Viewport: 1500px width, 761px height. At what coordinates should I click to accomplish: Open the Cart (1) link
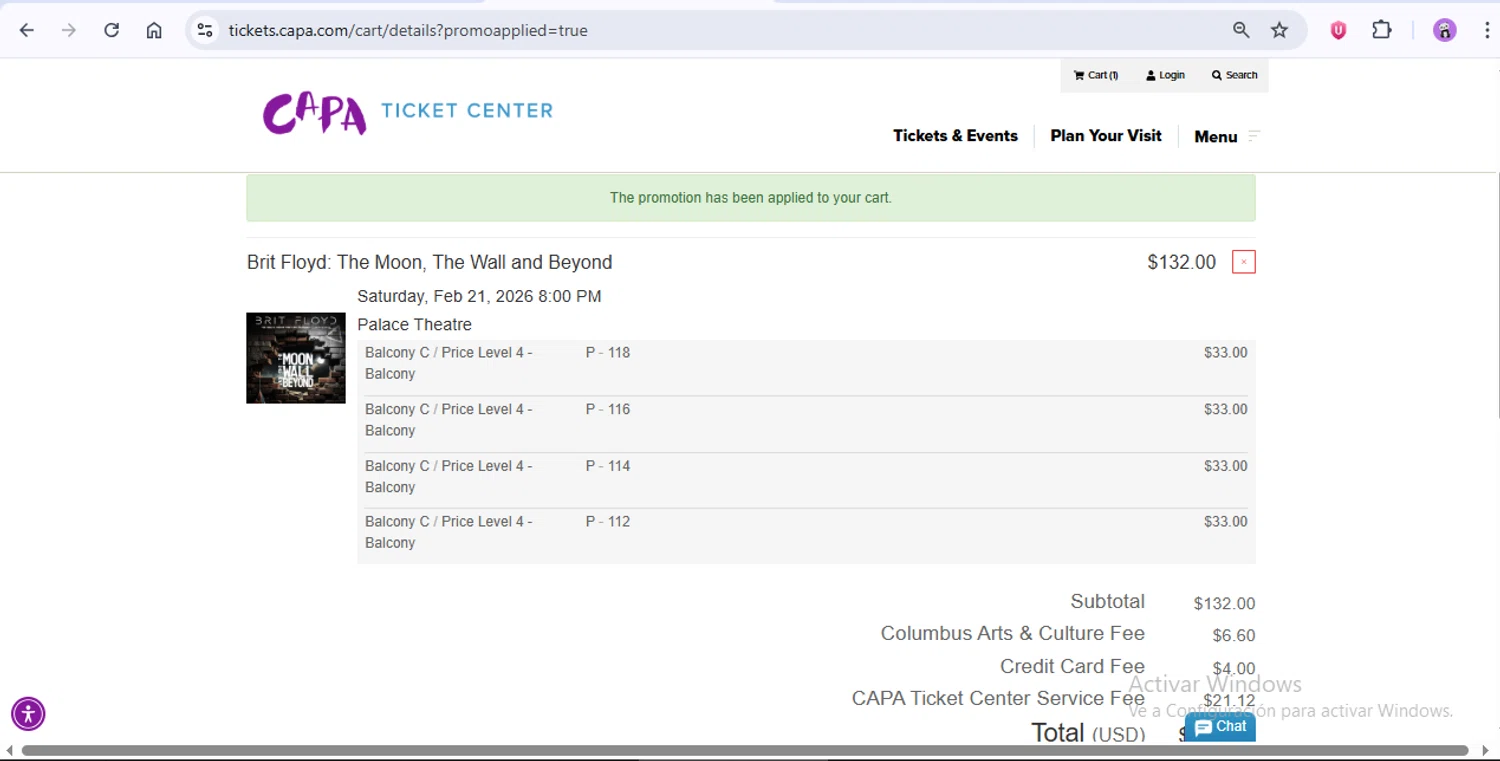pos(1096,75)
